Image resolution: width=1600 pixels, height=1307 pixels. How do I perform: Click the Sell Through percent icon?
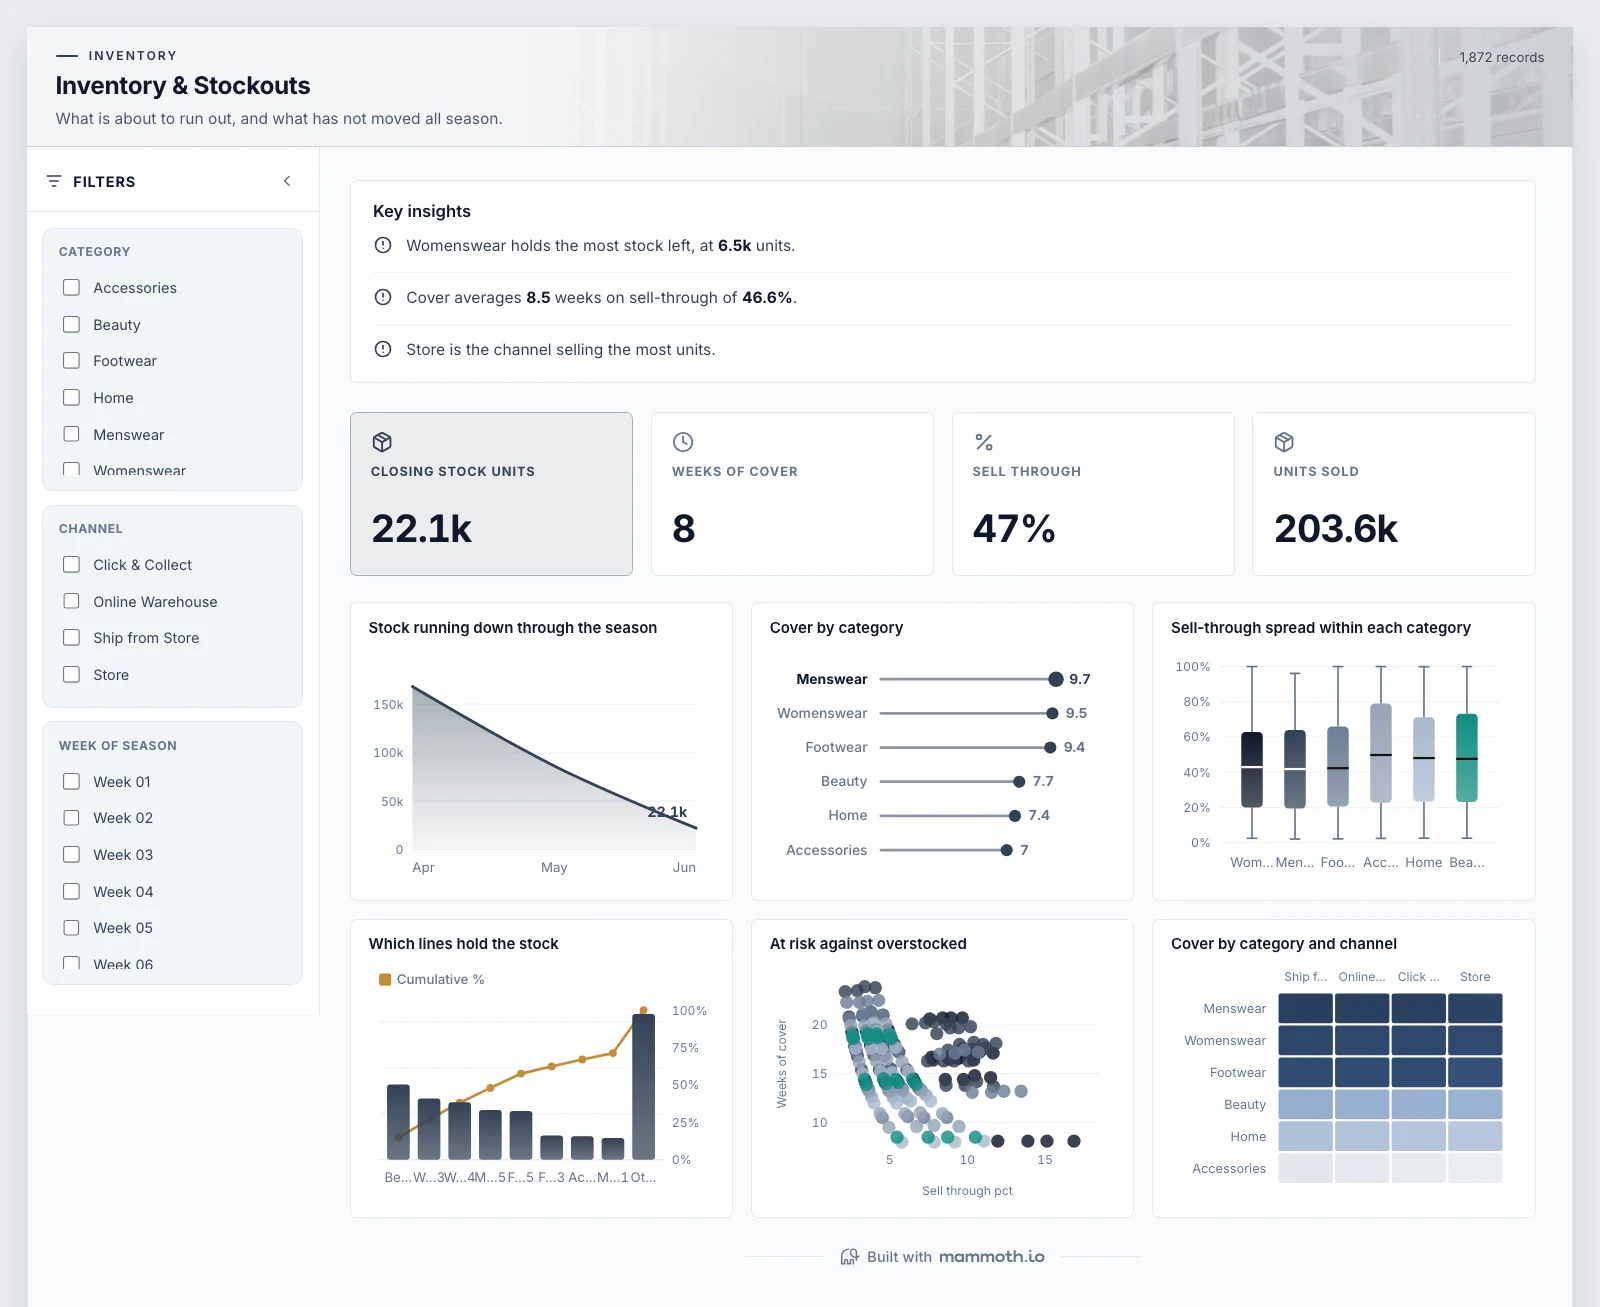[984, 442]
